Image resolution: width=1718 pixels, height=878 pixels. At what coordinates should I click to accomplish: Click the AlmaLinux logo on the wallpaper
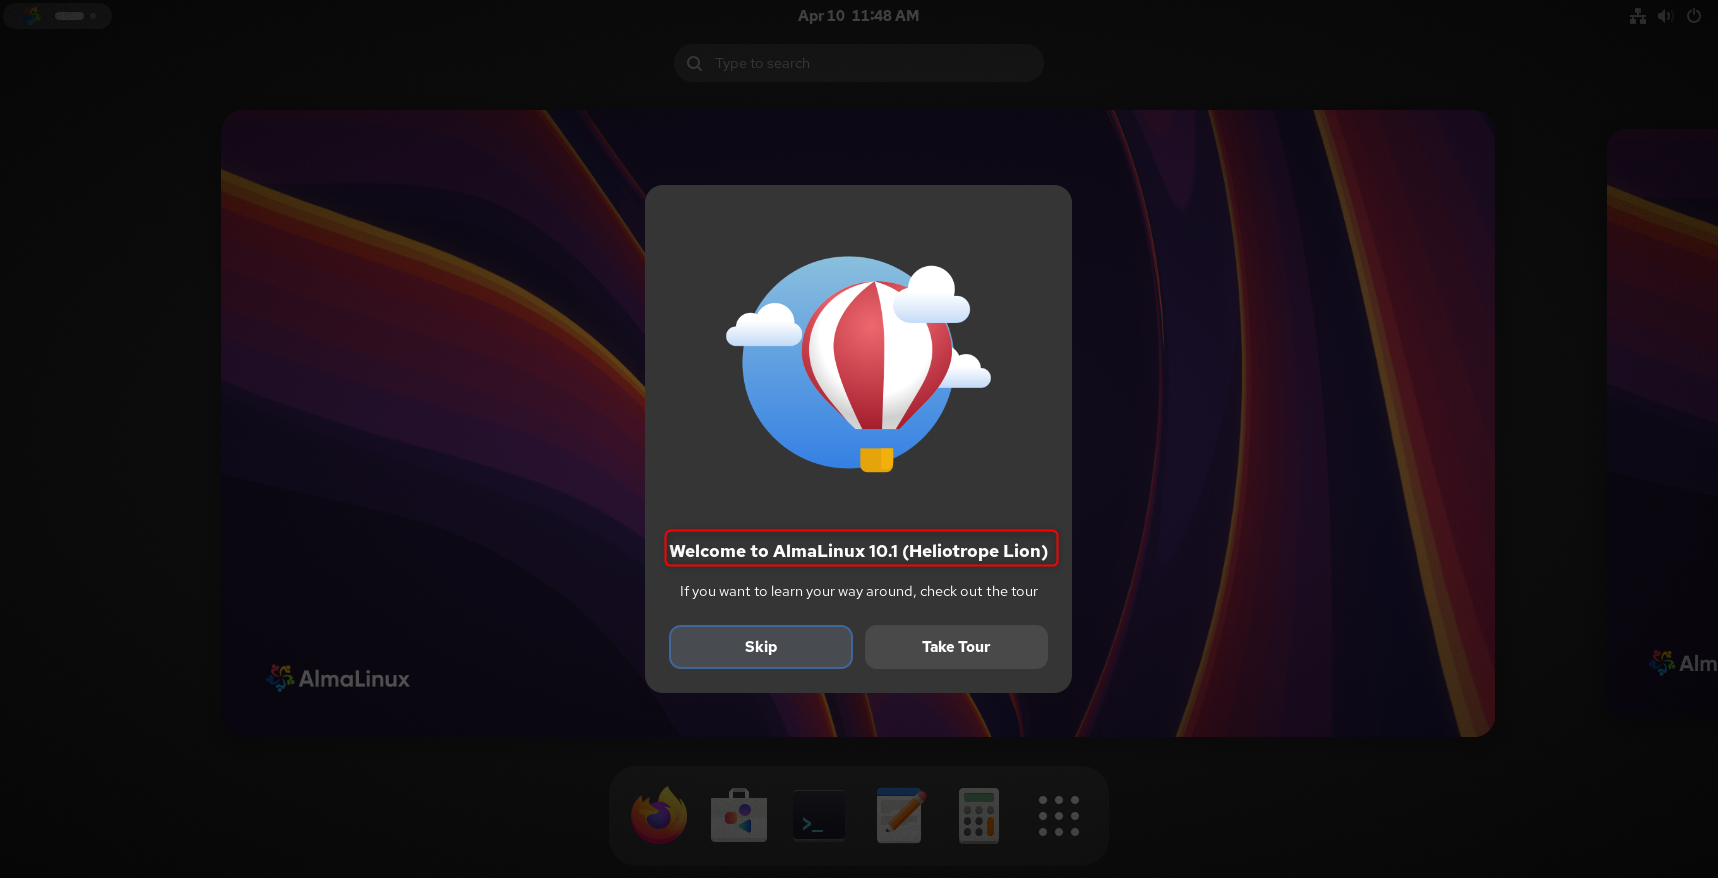tap(338, 679)
